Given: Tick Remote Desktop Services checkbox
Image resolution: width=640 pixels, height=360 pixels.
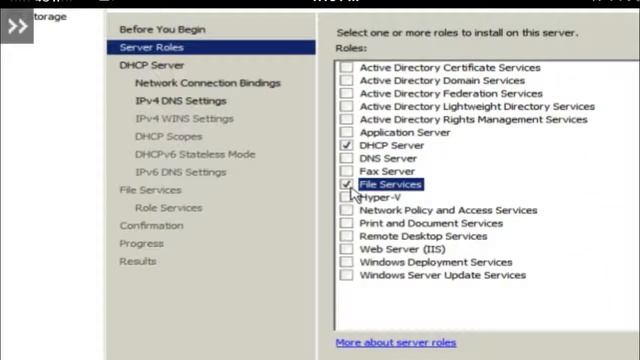Looking at the screenshot, I should point(346,236).
